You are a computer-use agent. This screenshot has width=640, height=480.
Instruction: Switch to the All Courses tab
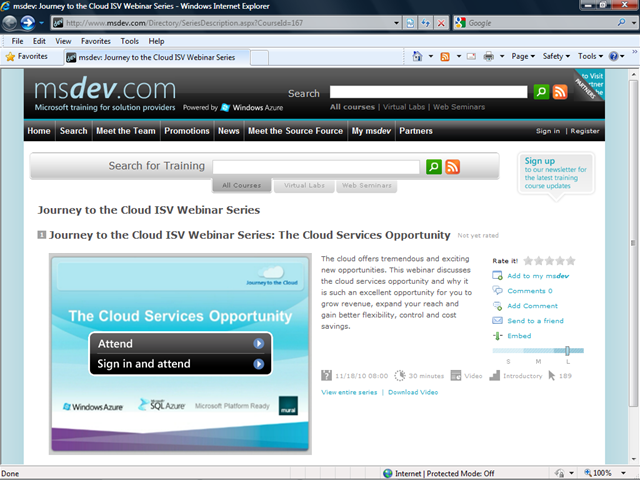click(242, 185)
